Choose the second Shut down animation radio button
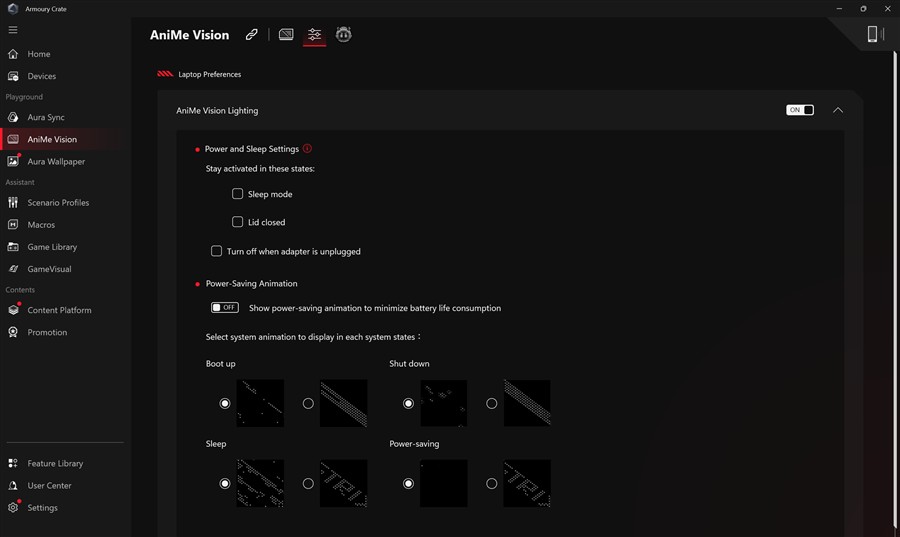The height and width of the screenshot is (537, 900). (x=491, y=403)
